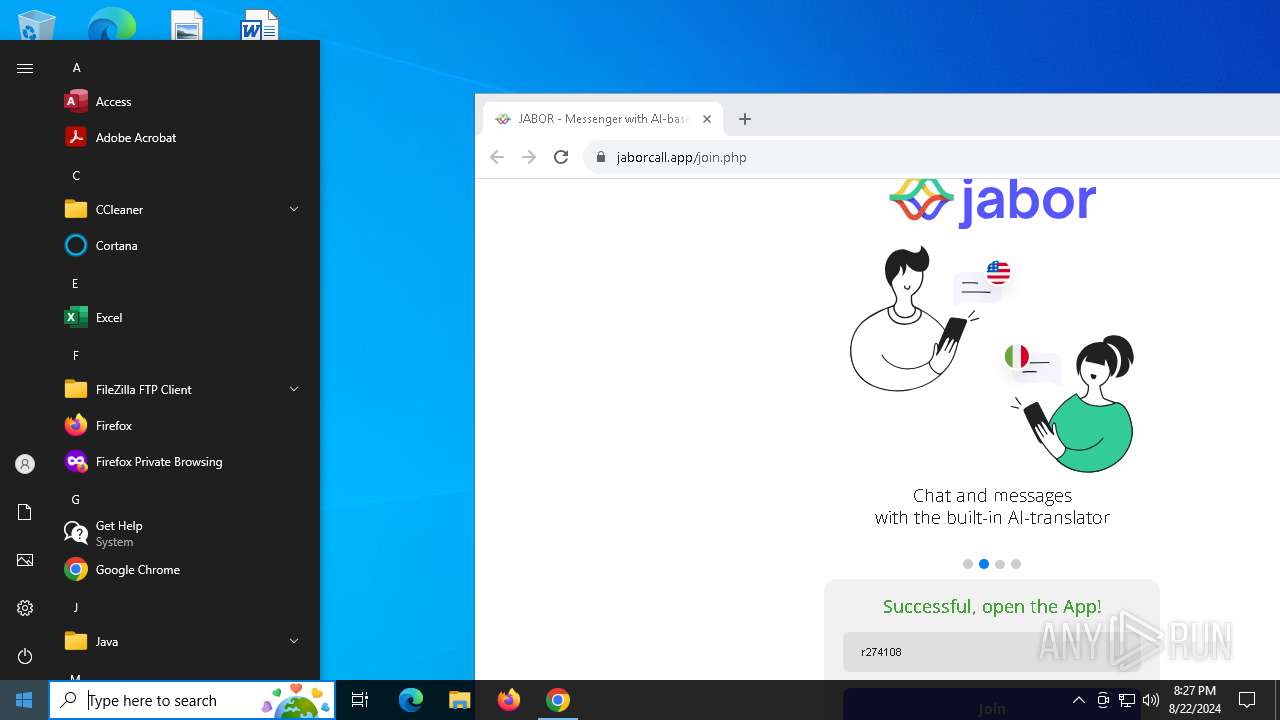
Task: Jump to letter F section header
Action: pos(76,355)
